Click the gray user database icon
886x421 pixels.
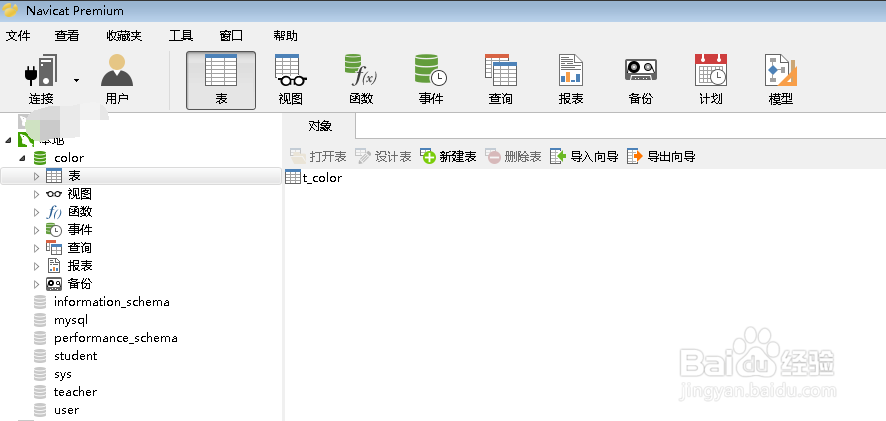pyautogui.click(x=40, y=410)
